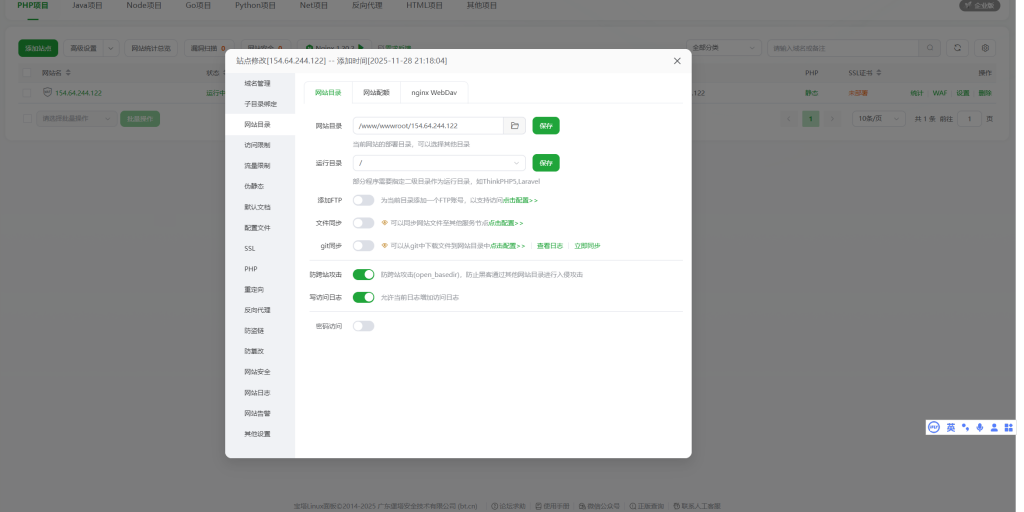This screenshot has height=512, width=1024.
Task: Close the 站点修改 dialog with X
Action: (x=677, y=61)
